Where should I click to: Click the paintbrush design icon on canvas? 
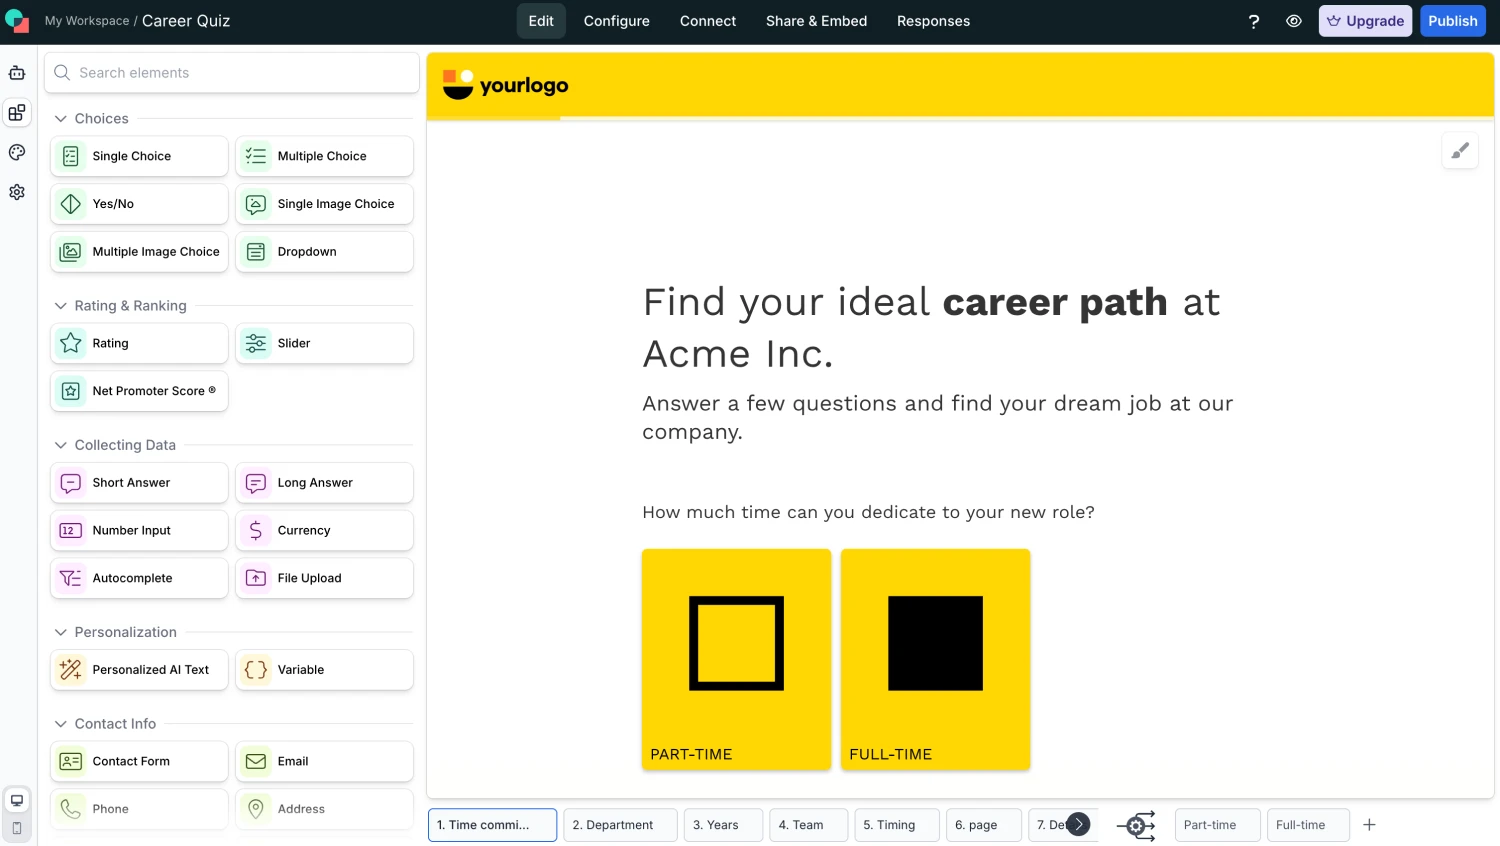point(1460,151)
